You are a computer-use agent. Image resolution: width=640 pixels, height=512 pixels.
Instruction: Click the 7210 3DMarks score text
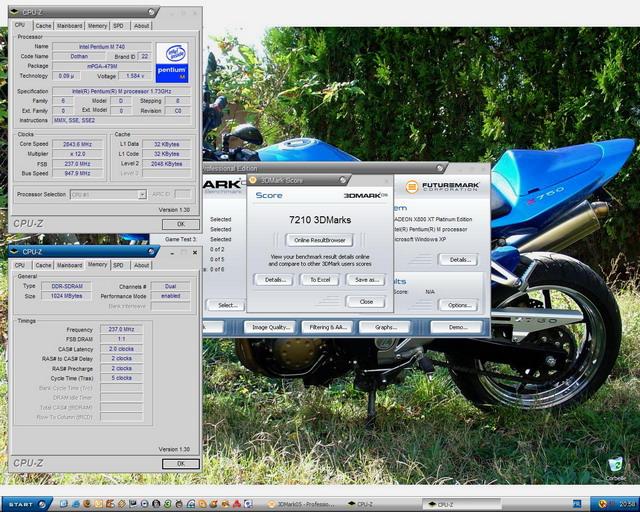click(320, 220)
